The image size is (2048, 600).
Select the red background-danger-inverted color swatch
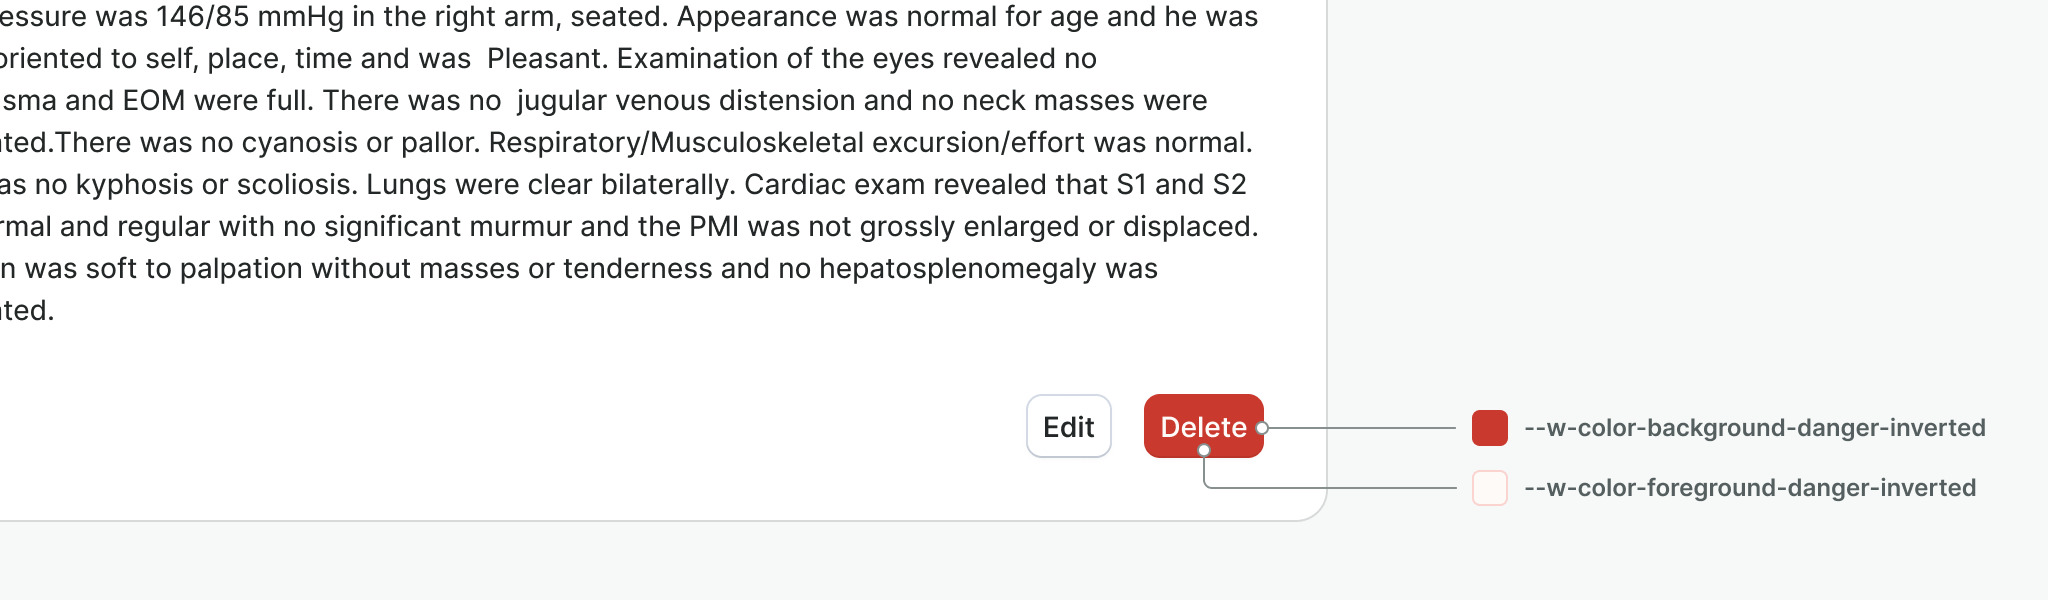[x=1489, y=428]
